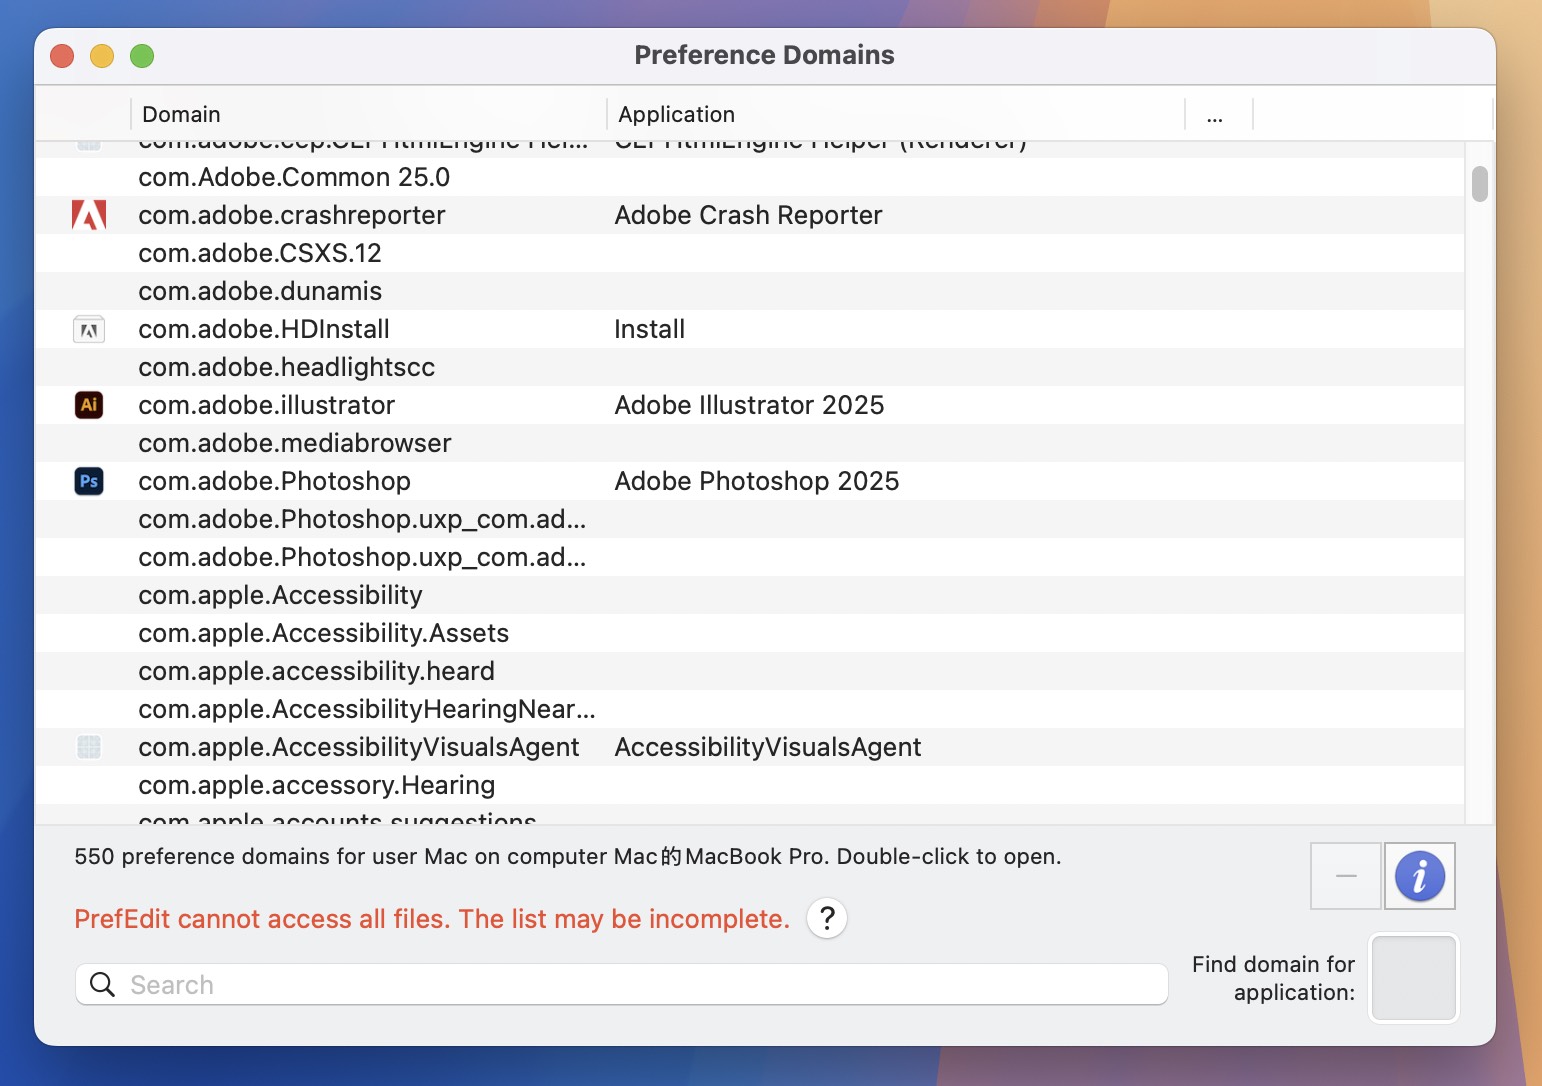This screenshot has height=1086, width=1542.
Task: Click the Find domain for application well
Action: click(1413, 978)
